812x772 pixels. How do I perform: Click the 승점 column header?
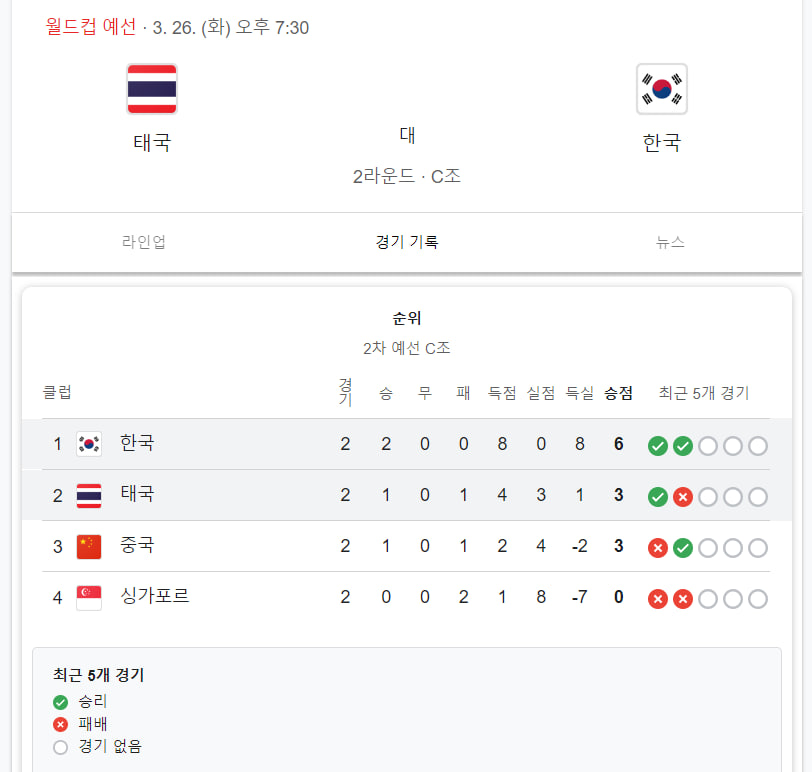pos(618,393)
